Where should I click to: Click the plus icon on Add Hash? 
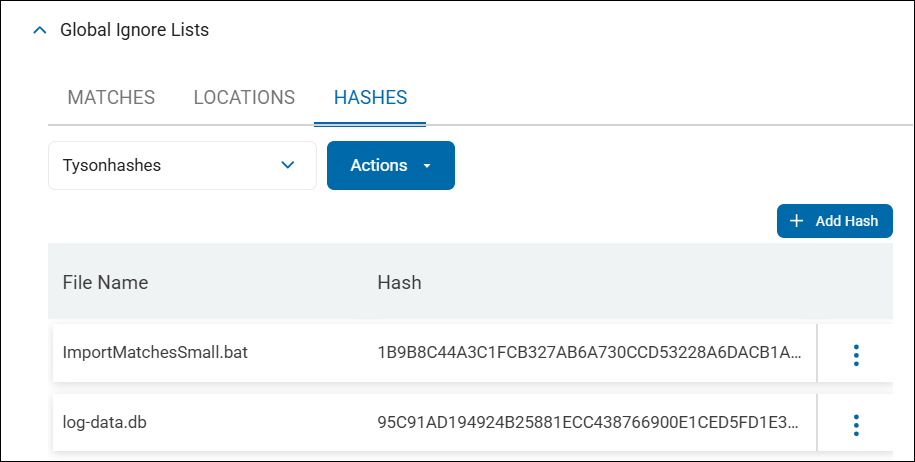point(796,221)
